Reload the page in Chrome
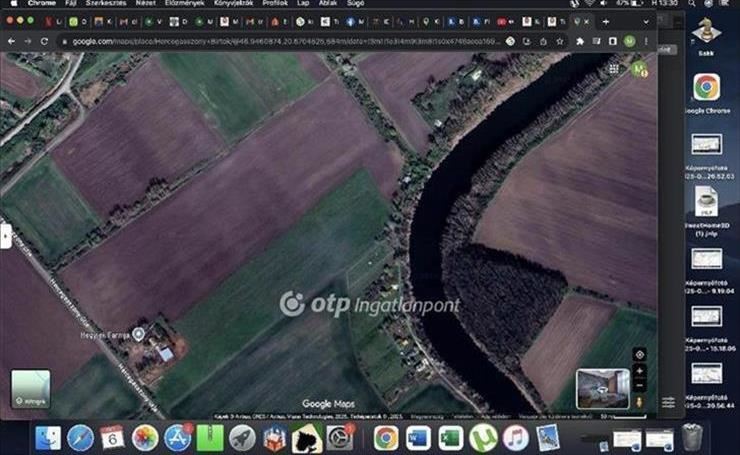Image resolution: width=740 pixels, height=455 pixels. click(x=46, y=41)
